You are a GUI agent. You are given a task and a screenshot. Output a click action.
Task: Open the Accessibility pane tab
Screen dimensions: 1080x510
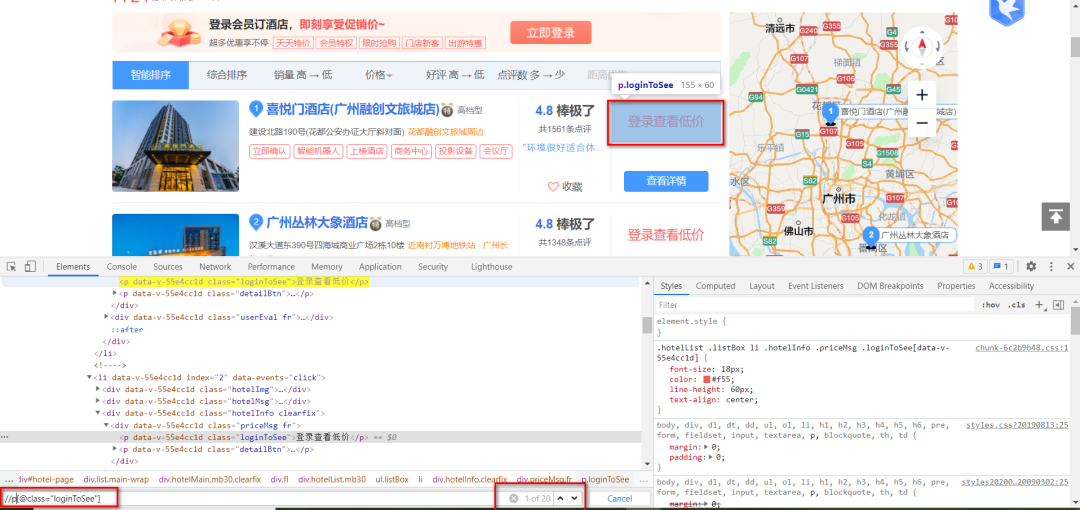tap(1011, 286)
